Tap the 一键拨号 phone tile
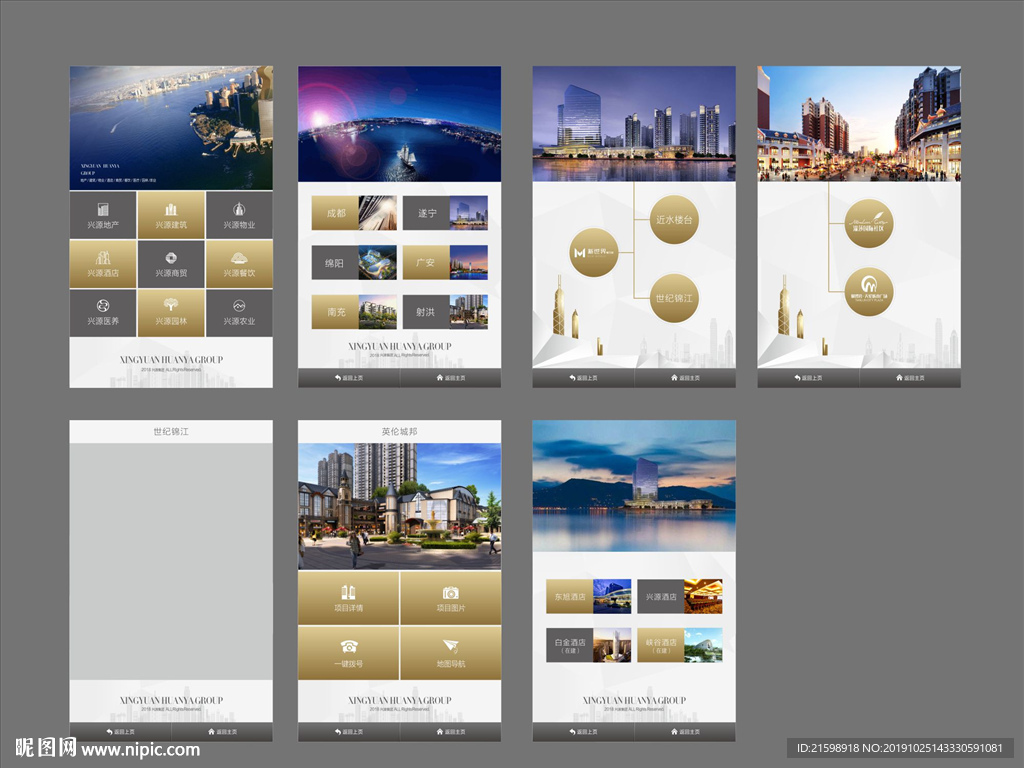The image size is (1024, 768). coord(348,653)
